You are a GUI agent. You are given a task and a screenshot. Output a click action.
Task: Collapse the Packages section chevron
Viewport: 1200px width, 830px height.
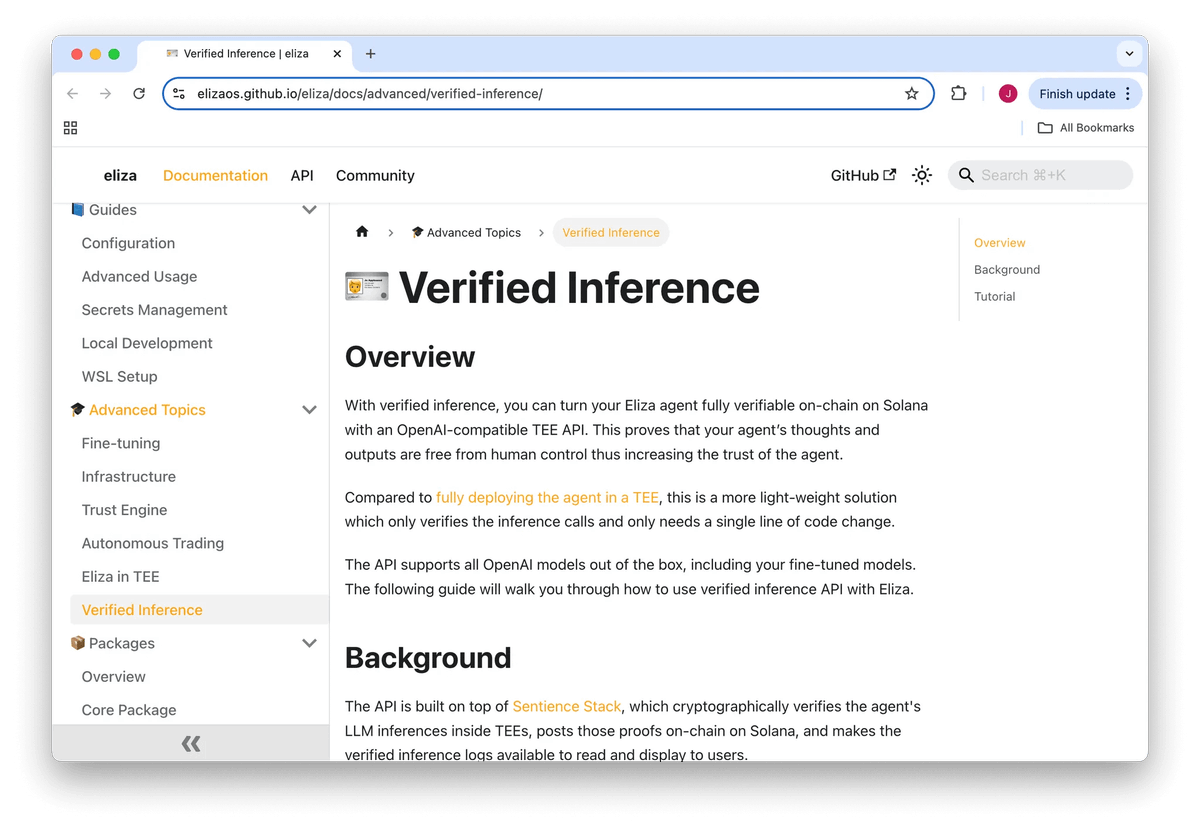(x=309, y=643)
